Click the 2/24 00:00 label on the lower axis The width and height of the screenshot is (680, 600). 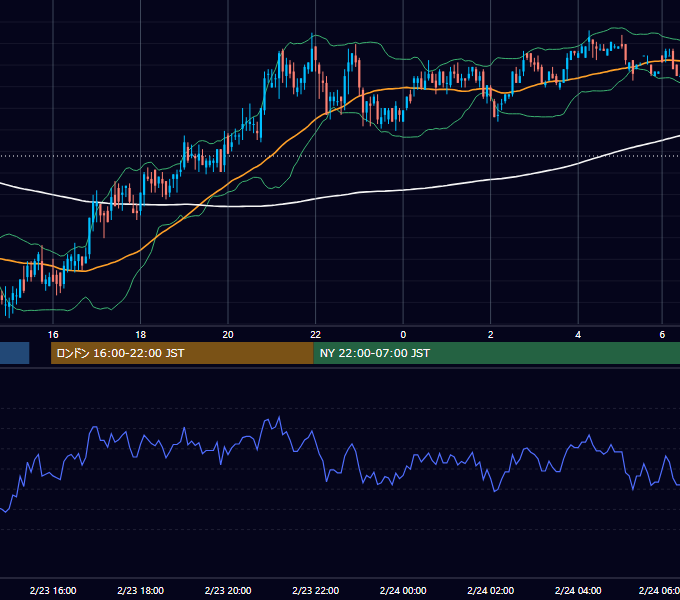(x=403, y=590)
